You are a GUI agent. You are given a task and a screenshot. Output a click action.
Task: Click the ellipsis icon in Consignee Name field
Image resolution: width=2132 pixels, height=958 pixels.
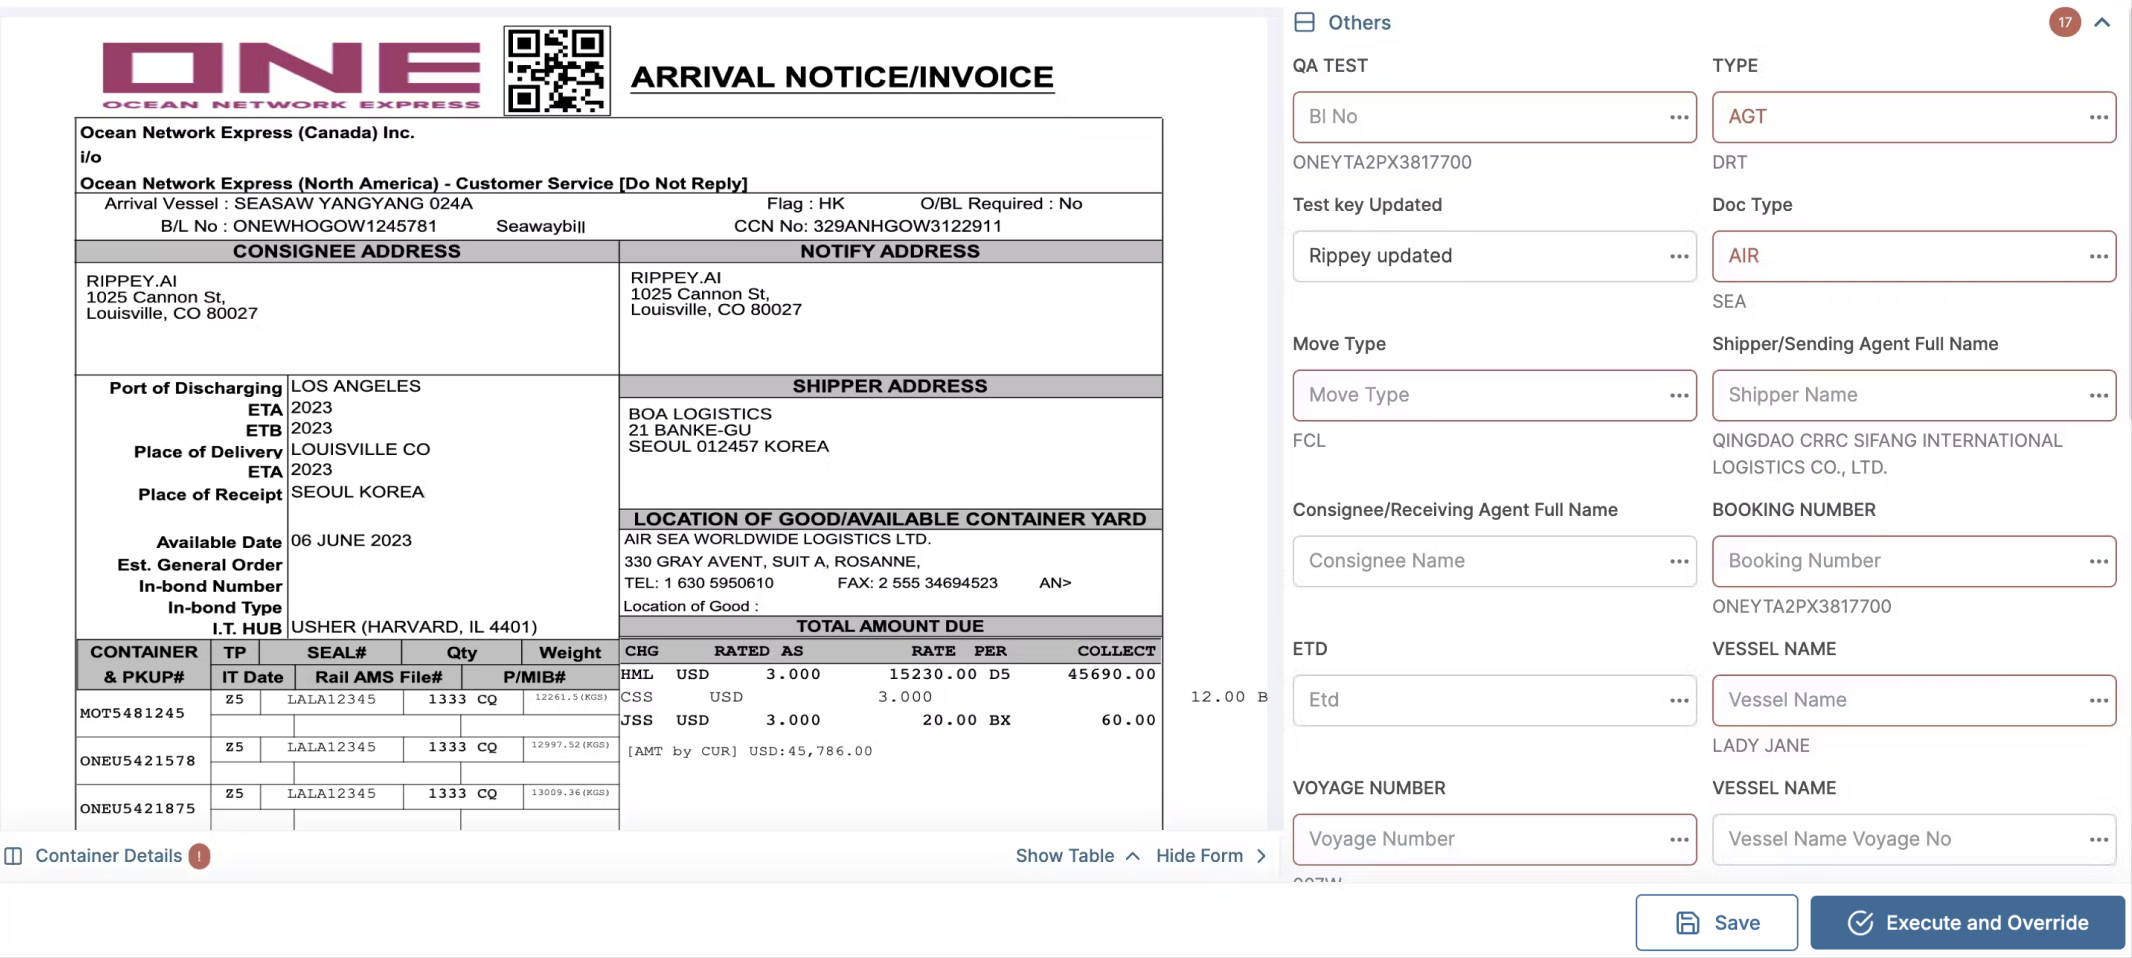pos(1678,561)
